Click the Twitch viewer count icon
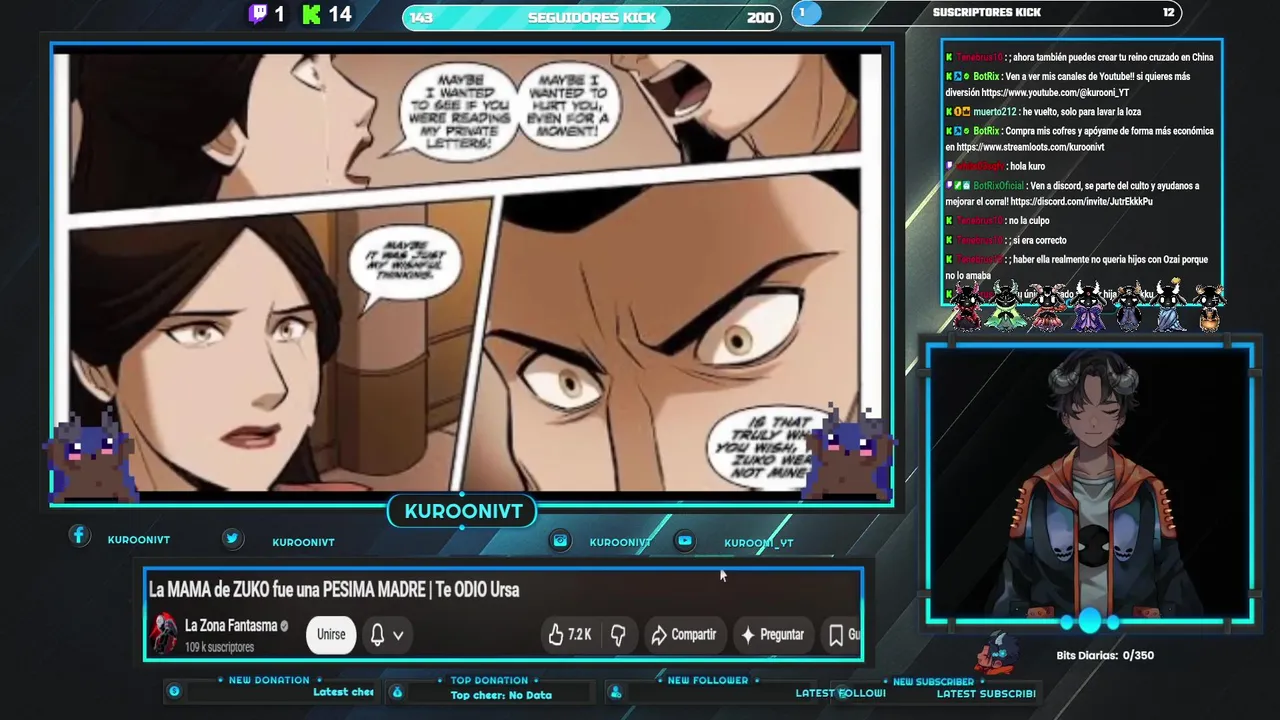Viewport: 1280px width, 720px height. [x=258, y=14]
